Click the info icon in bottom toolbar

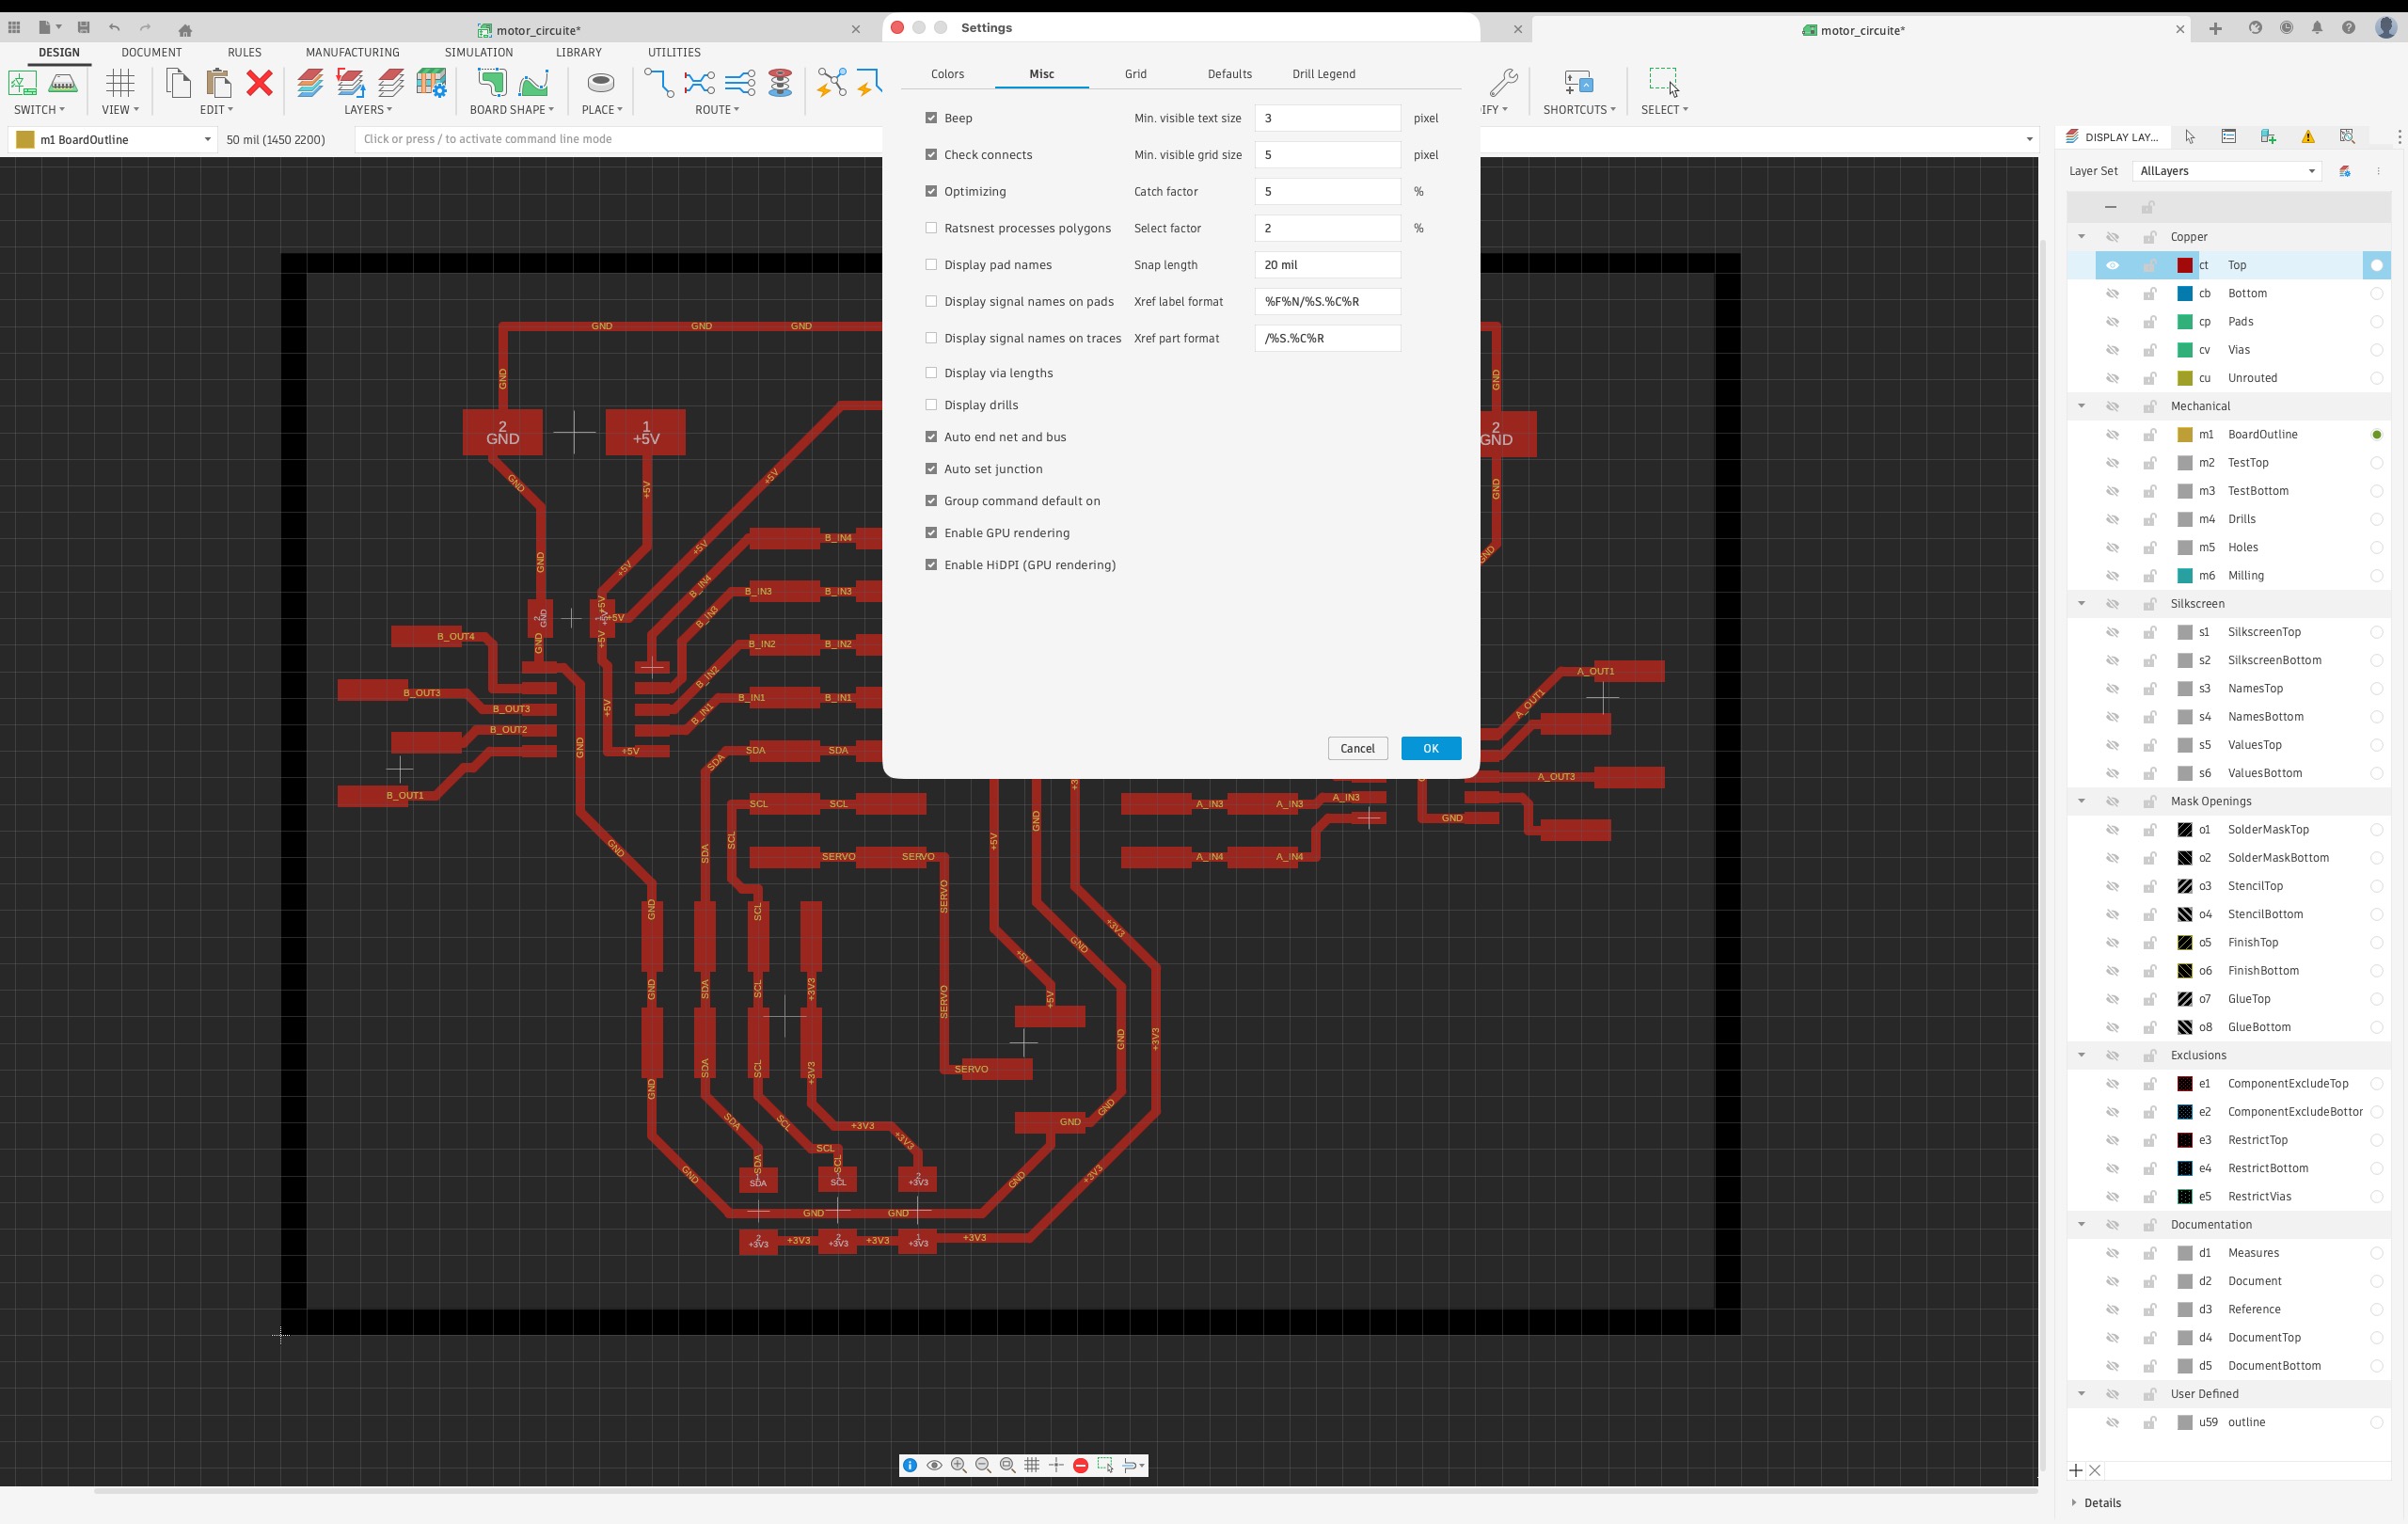(x=910, y=1465)
